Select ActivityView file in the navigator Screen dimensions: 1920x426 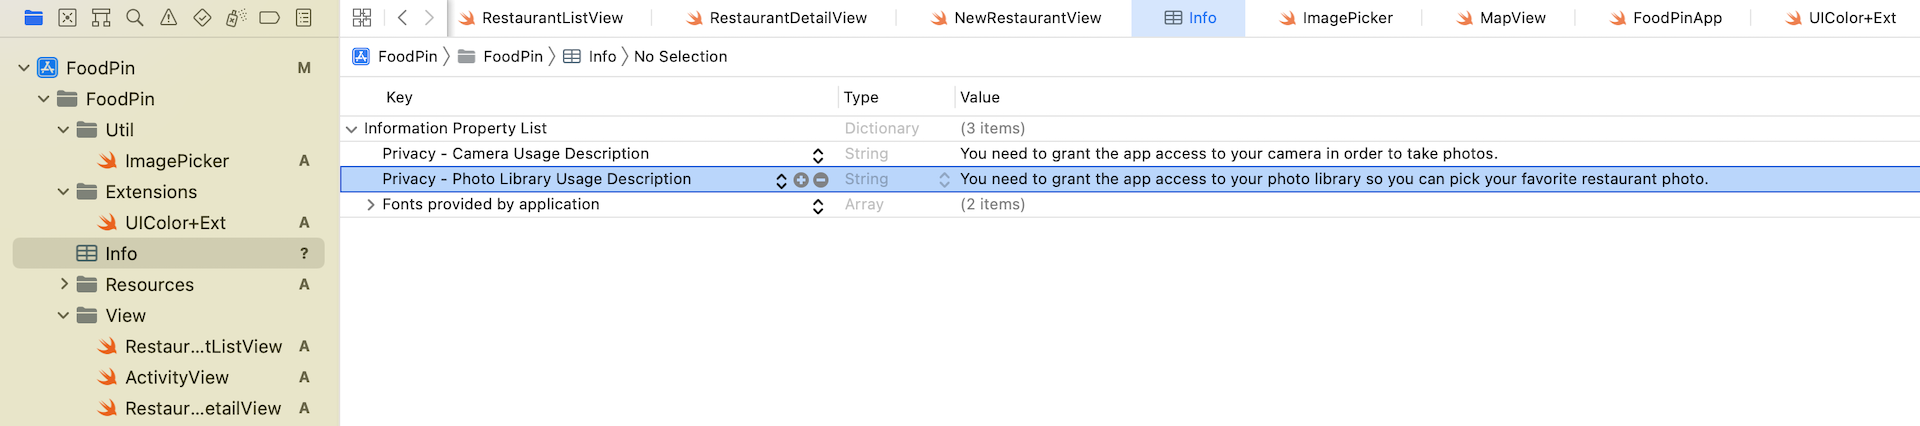tap(177, 378)
